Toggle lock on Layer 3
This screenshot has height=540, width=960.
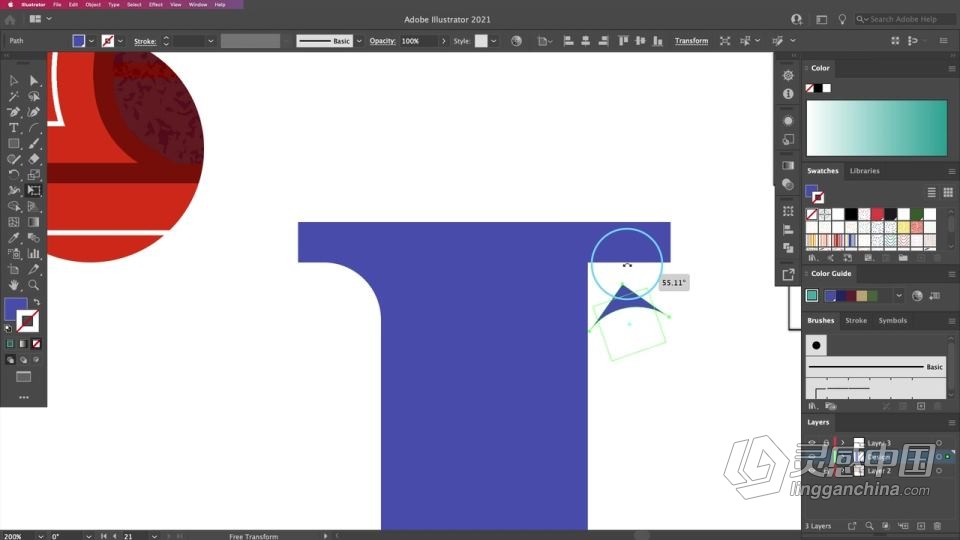click(826, 443)
